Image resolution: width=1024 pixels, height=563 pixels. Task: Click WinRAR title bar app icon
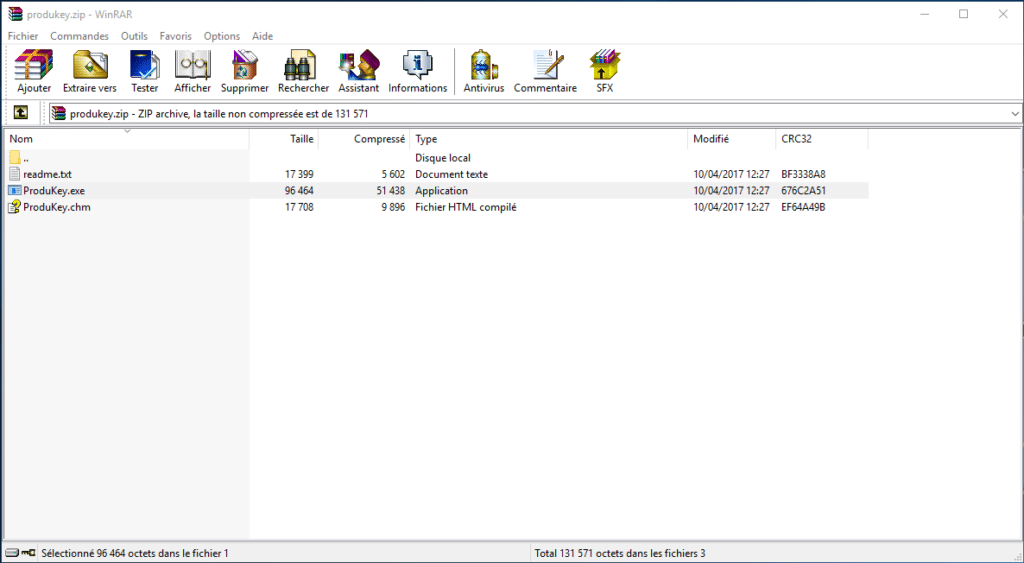click(16, 14)
